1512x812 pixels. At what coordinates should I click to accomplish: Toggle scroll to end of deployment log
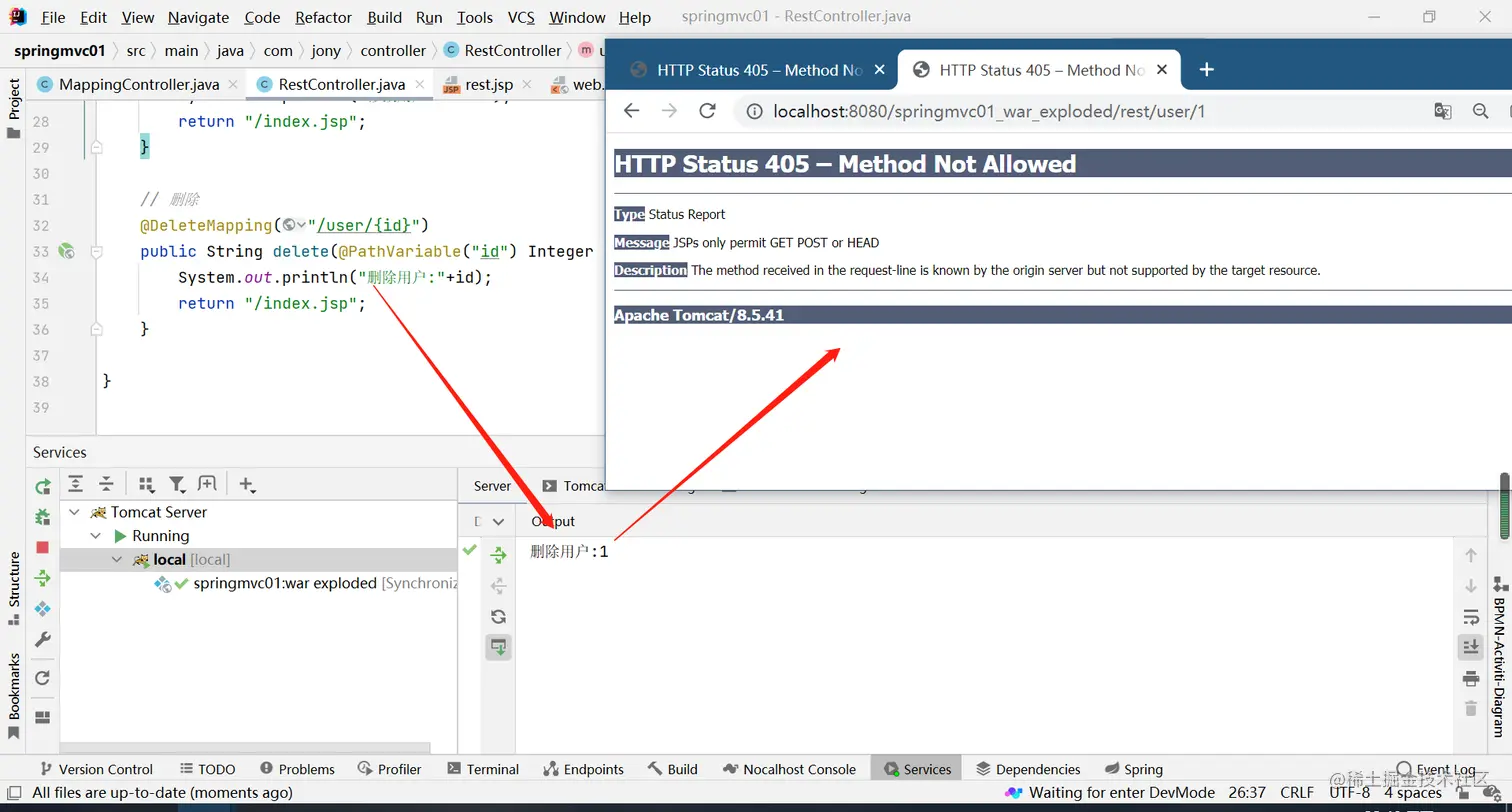498,648
